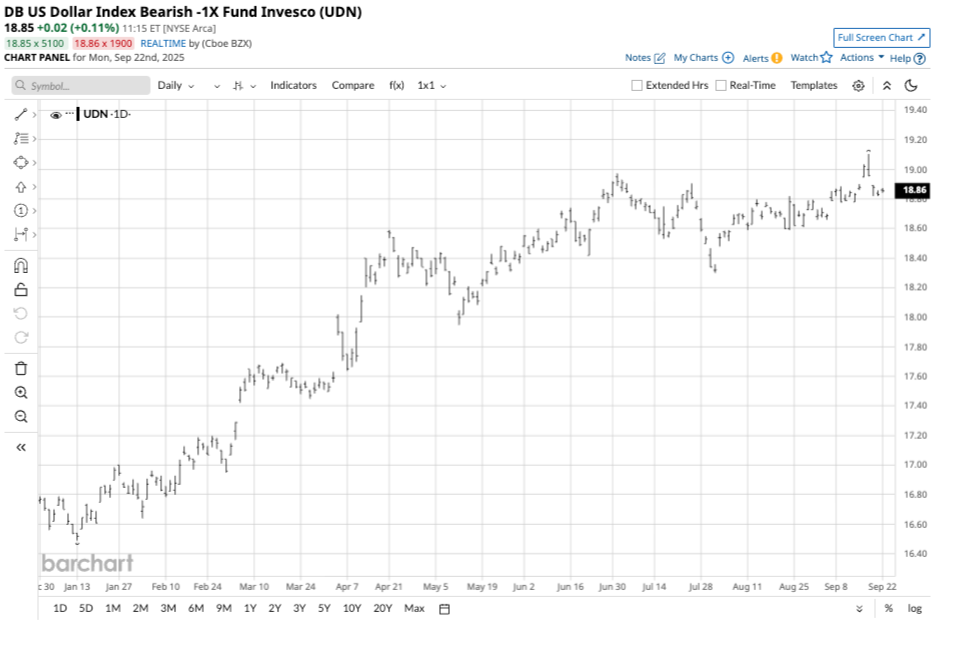Image resolution: width=955 pixels, height=662 pixels.
Task: Expand shapes tool submenu arrow
Action: coord(35,163)
